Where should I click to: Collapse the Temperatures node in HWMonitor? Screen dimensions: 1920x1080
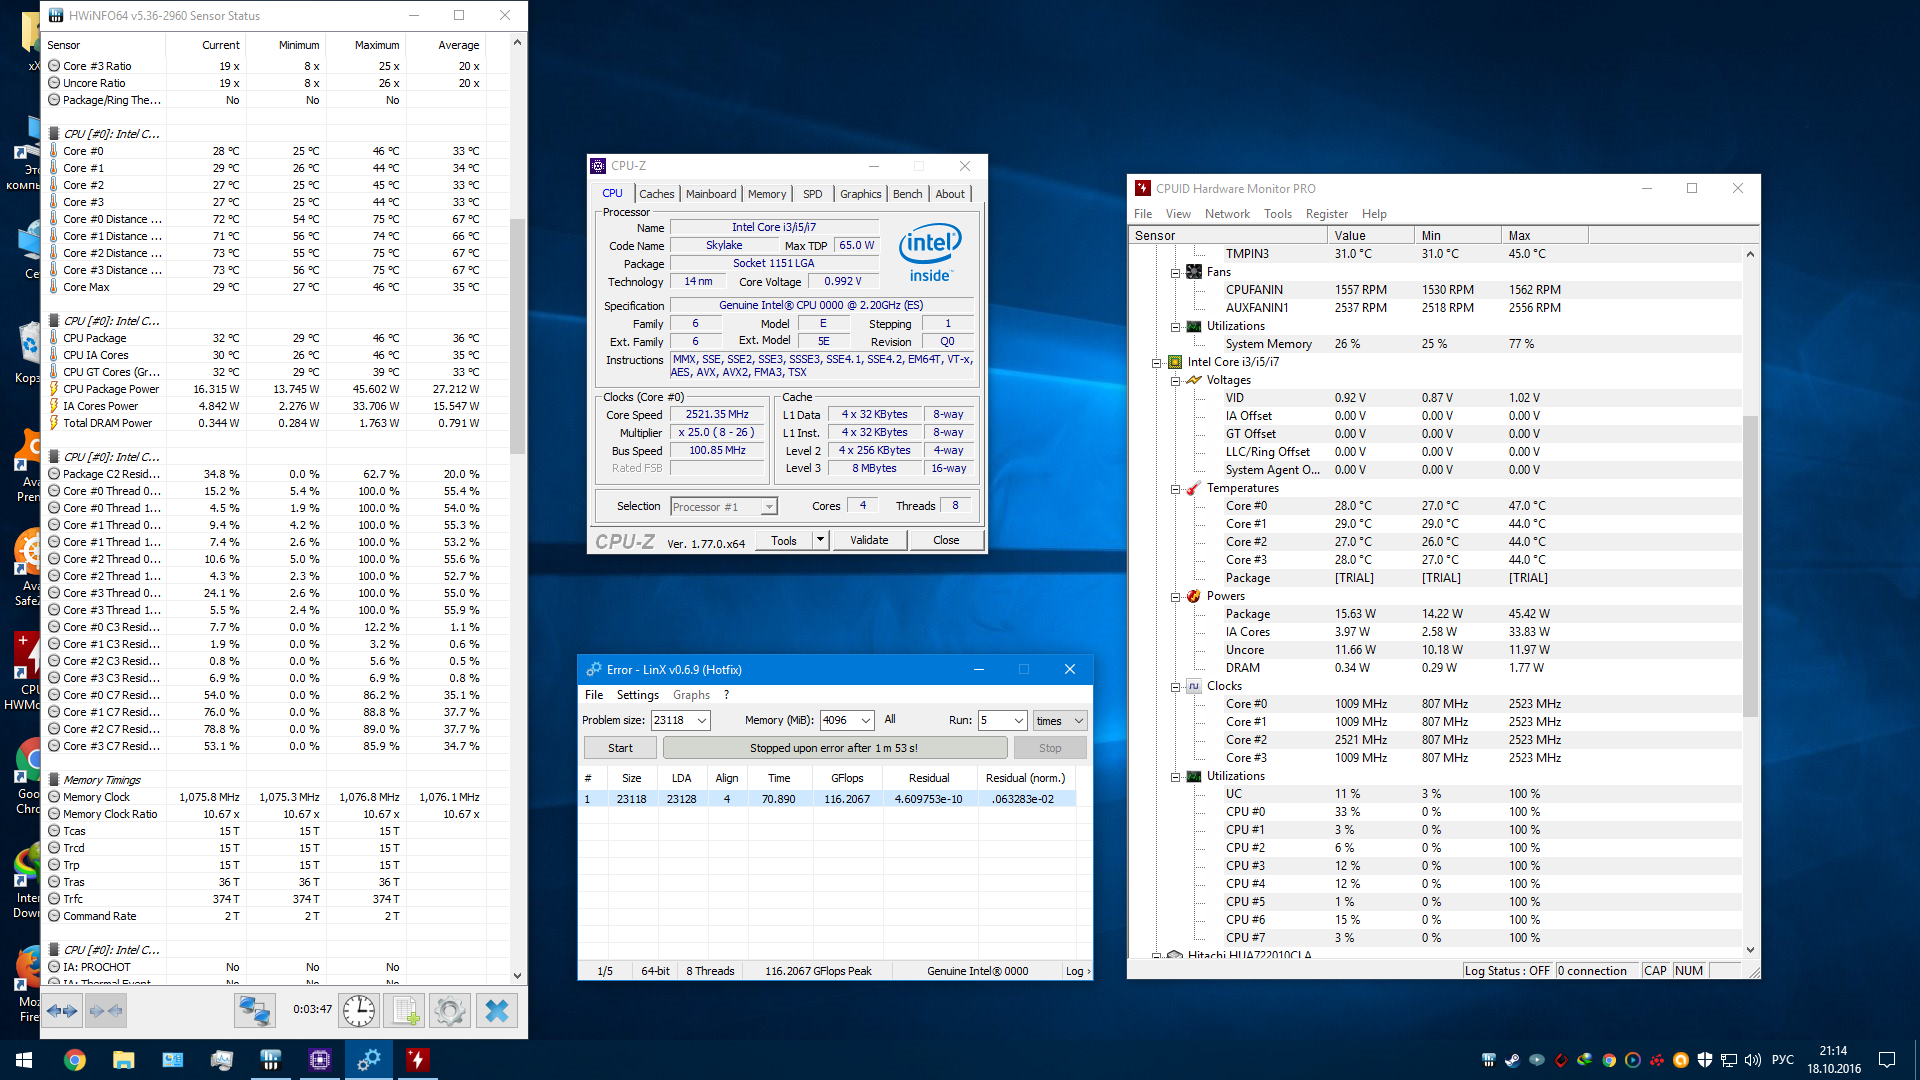pyautogui.click(x=1176, y=489)
